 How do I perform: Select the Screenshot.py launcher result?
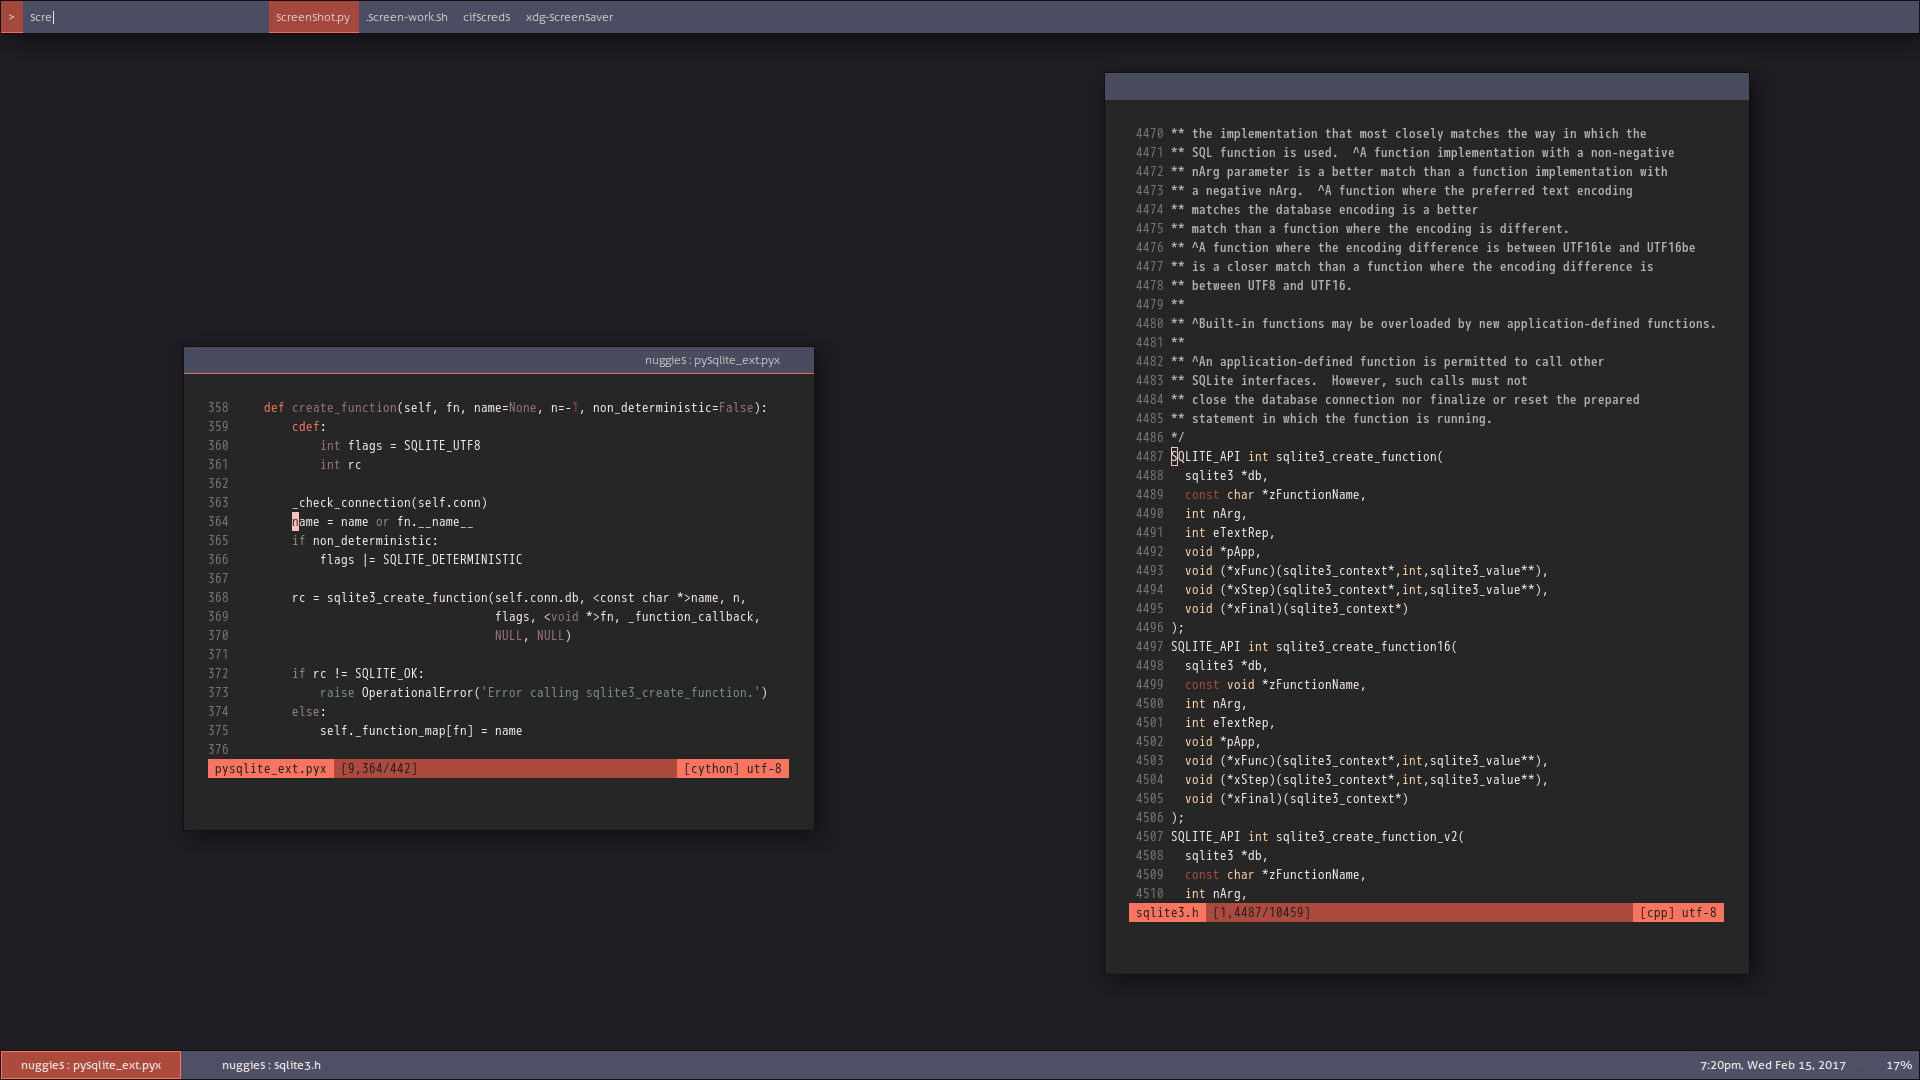pos(313,17)
